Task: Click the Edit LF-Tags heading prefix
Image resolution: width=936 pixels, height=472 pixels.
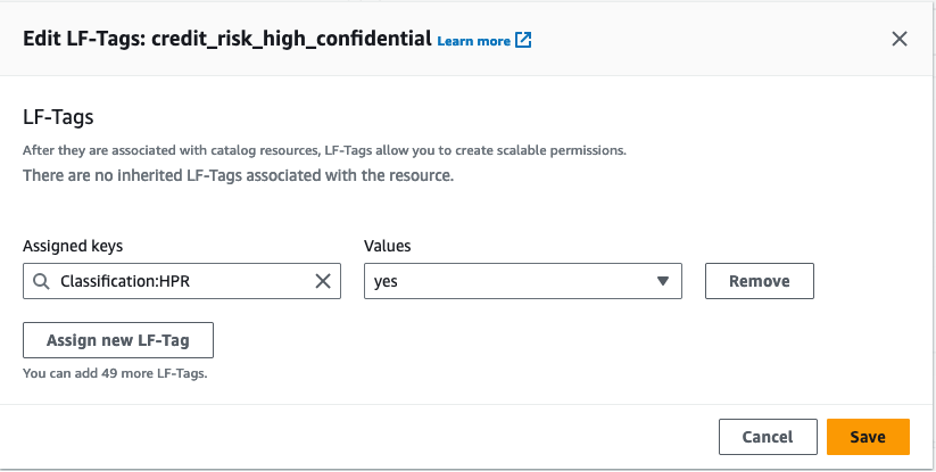Action: 83,39
